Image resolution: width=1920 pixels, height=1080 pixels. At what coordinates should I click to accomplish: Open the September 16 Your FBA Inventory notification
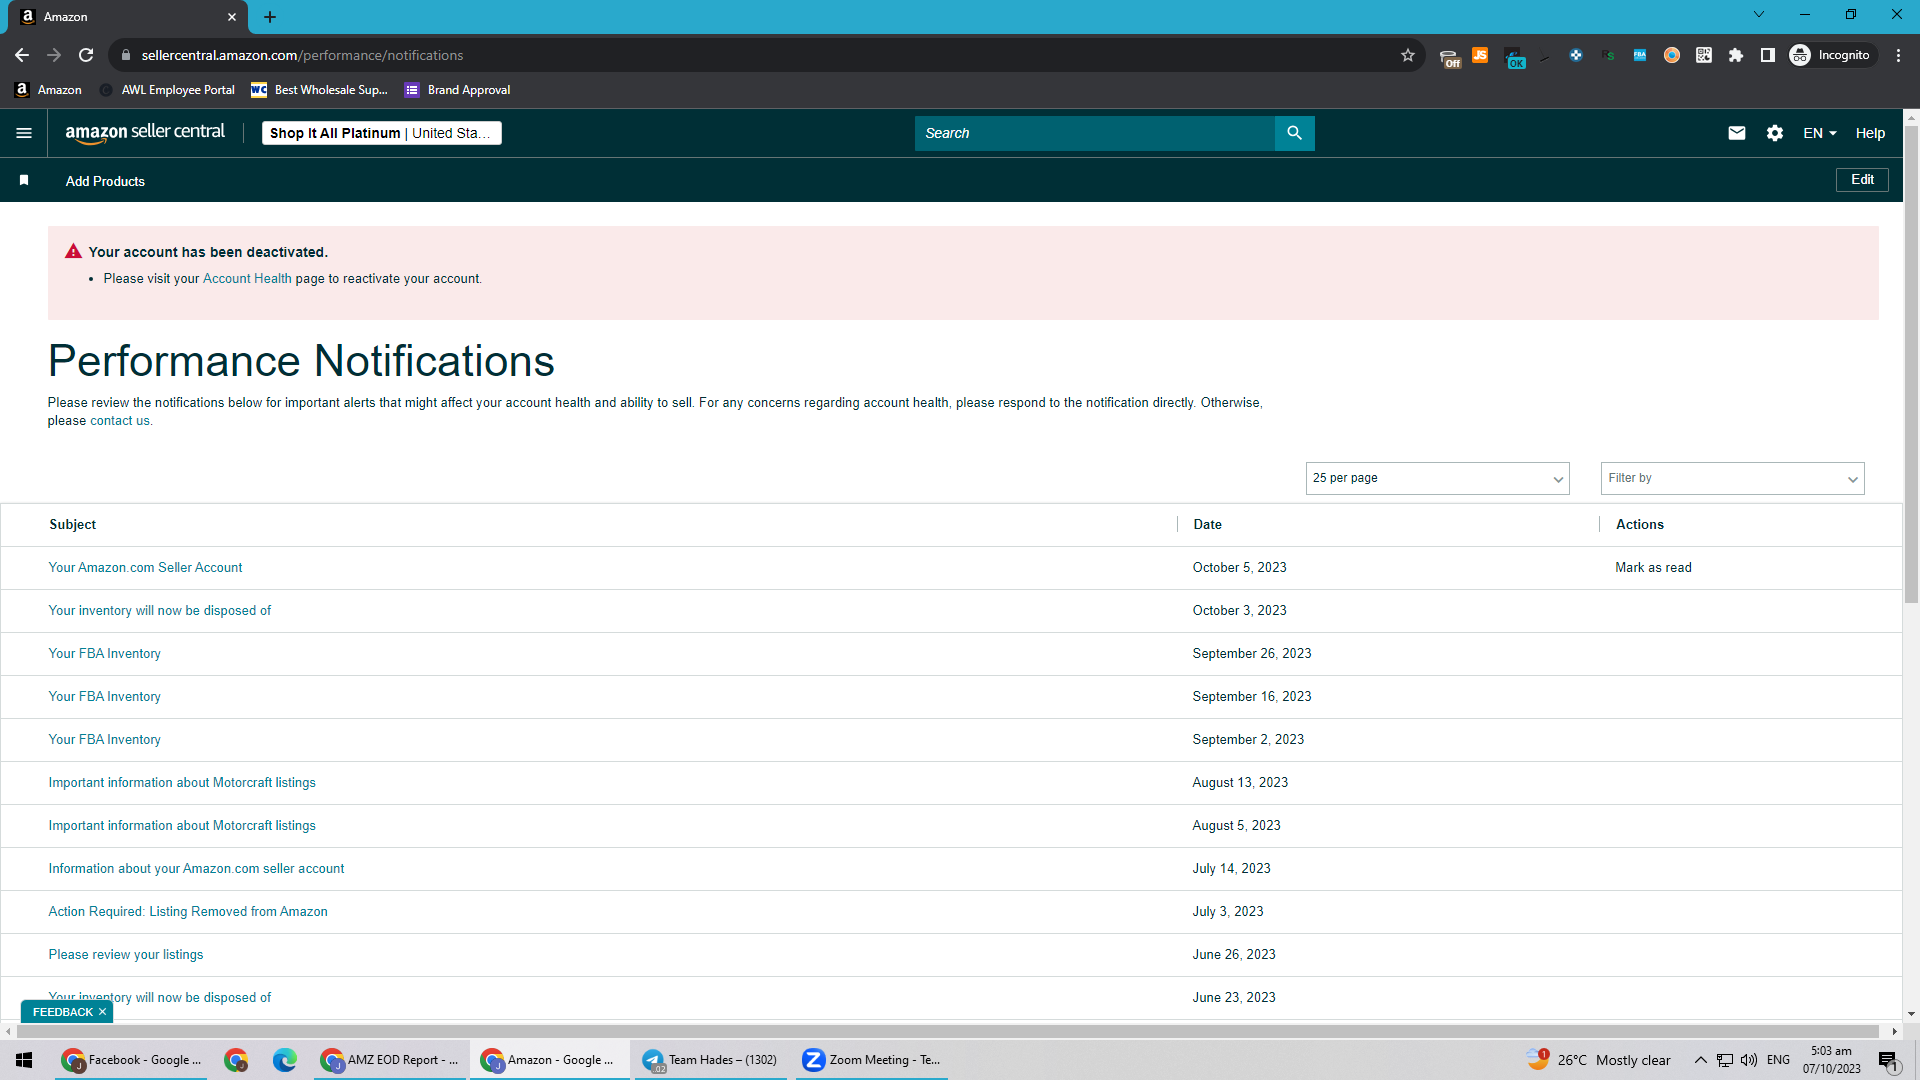click(x=104, y=696)
